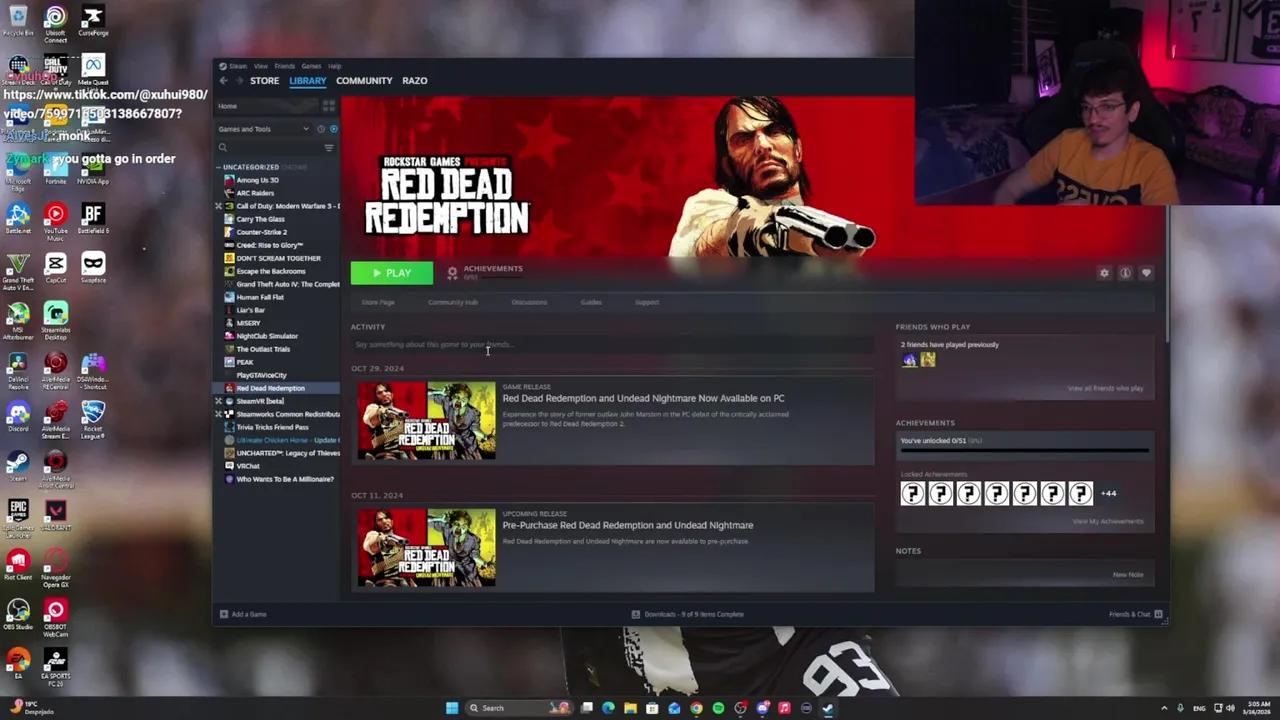Select Liar's Bar

(250, 310)
